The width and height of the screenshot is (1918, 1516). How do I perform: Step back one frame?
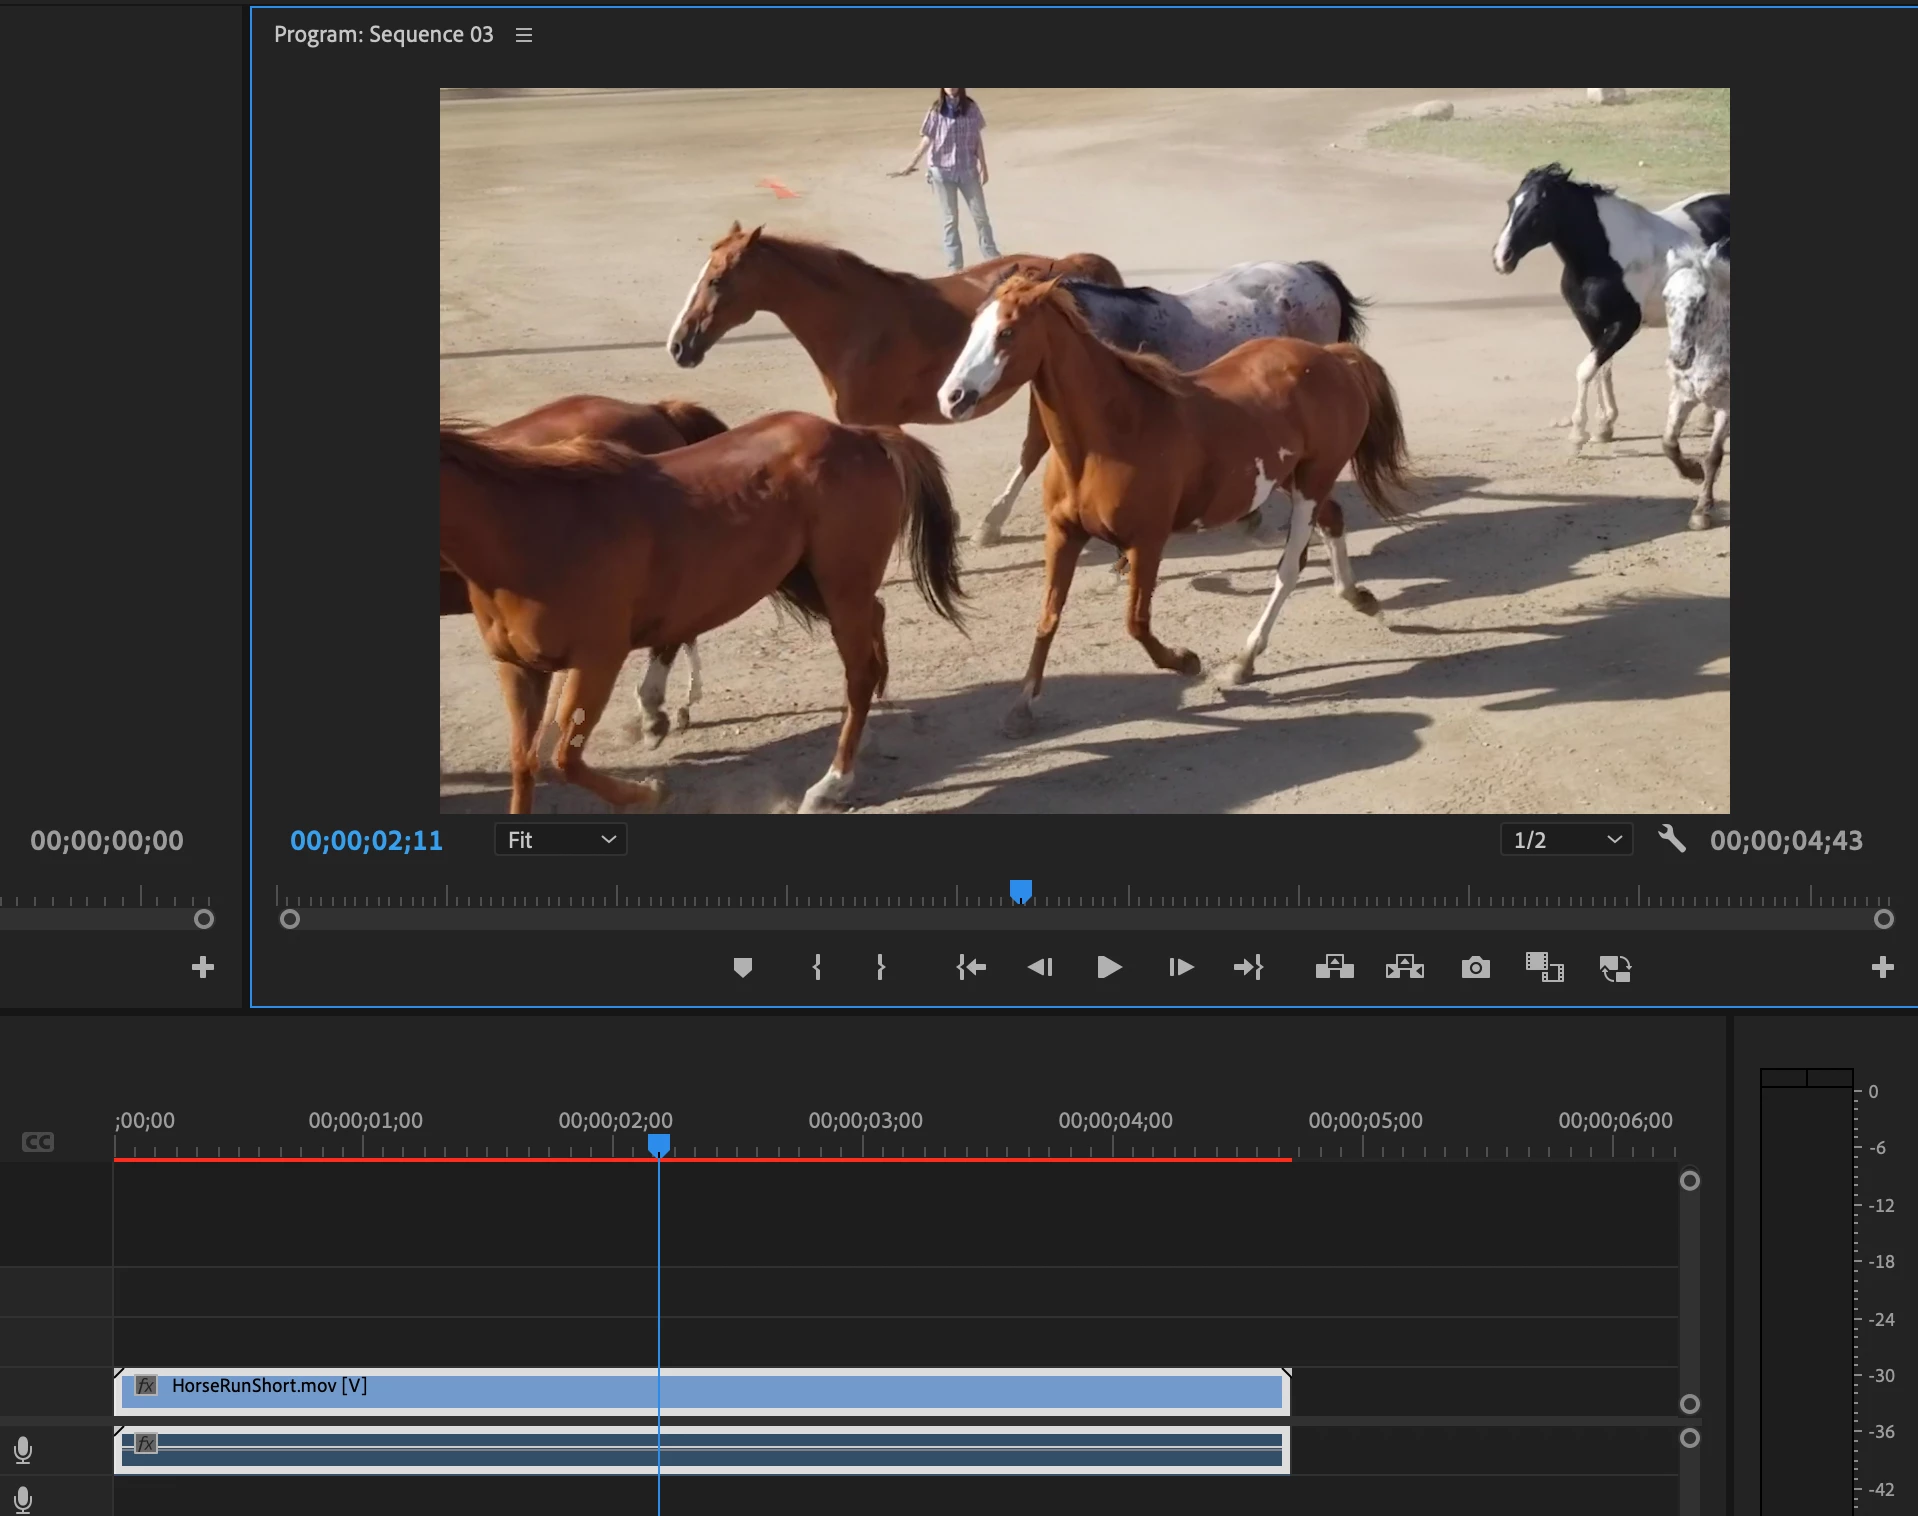click(1040, 967)
